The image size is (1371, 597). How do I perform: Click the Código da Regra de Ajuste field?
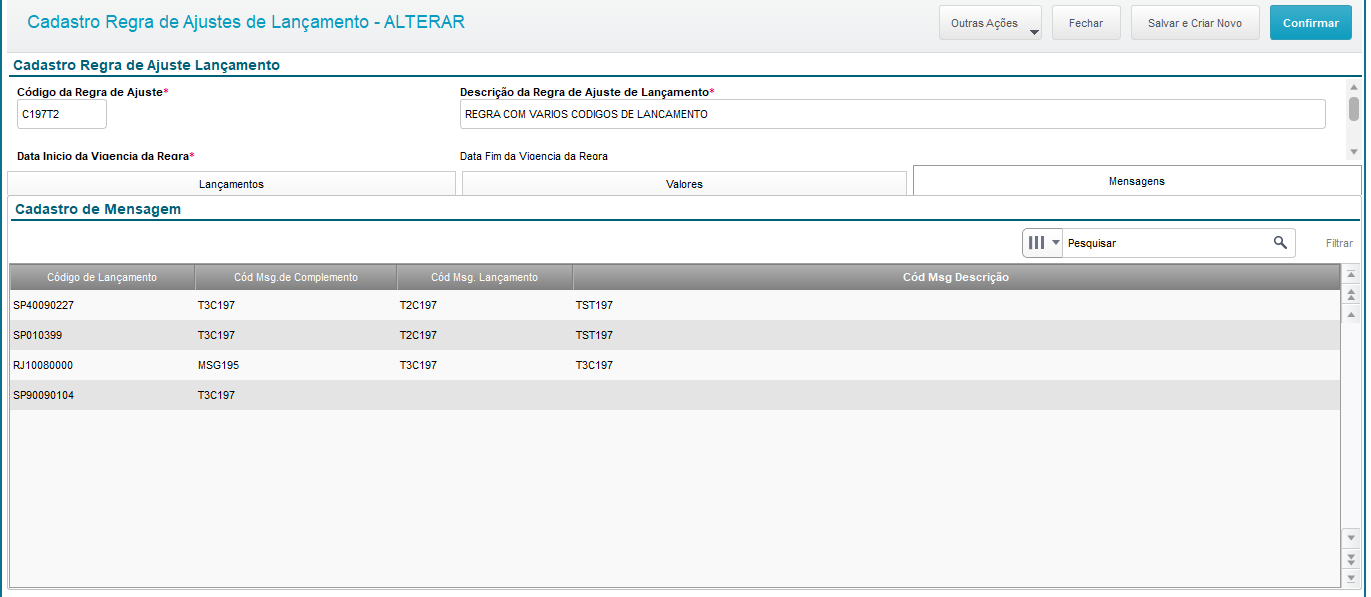coord(62,114)
